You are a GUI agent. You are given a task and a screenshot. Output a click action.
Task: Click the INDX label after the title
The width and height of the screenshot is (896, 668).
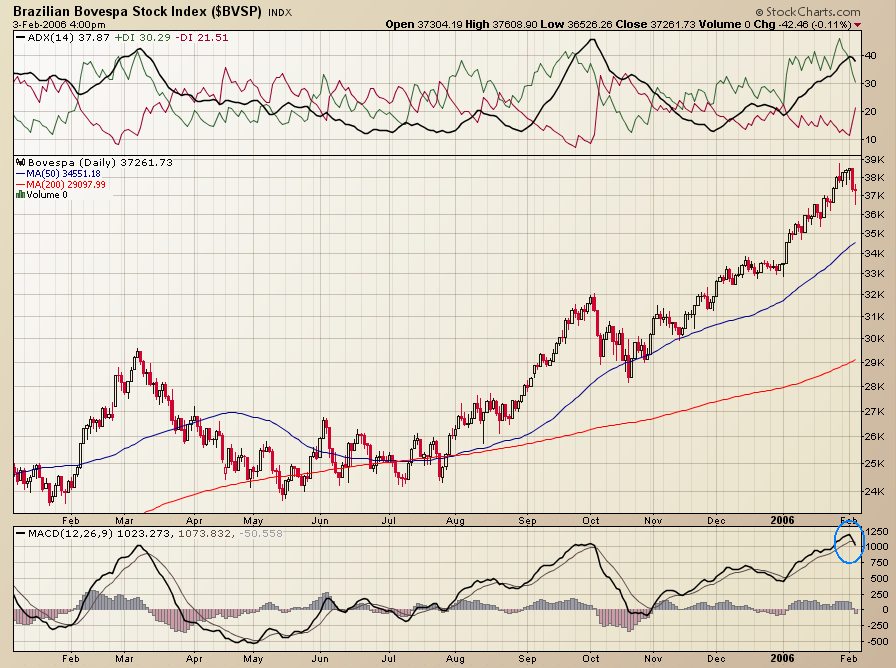280,13
